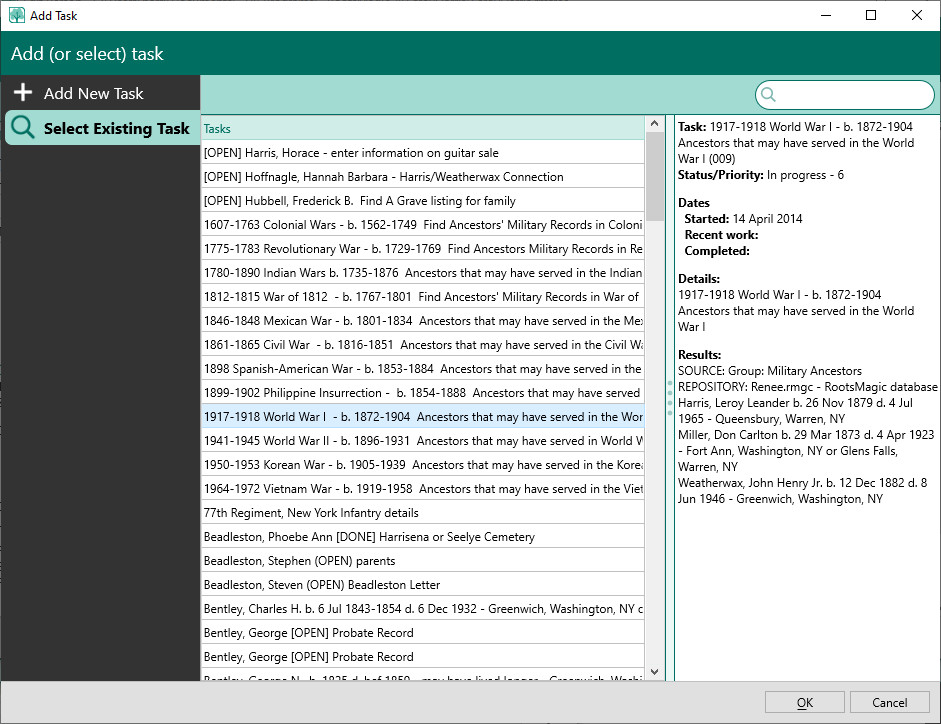Viewport: 941px width, 724px height.
Task: Type in the task search field
Action: pyautogui.click(x=853, y=95)
